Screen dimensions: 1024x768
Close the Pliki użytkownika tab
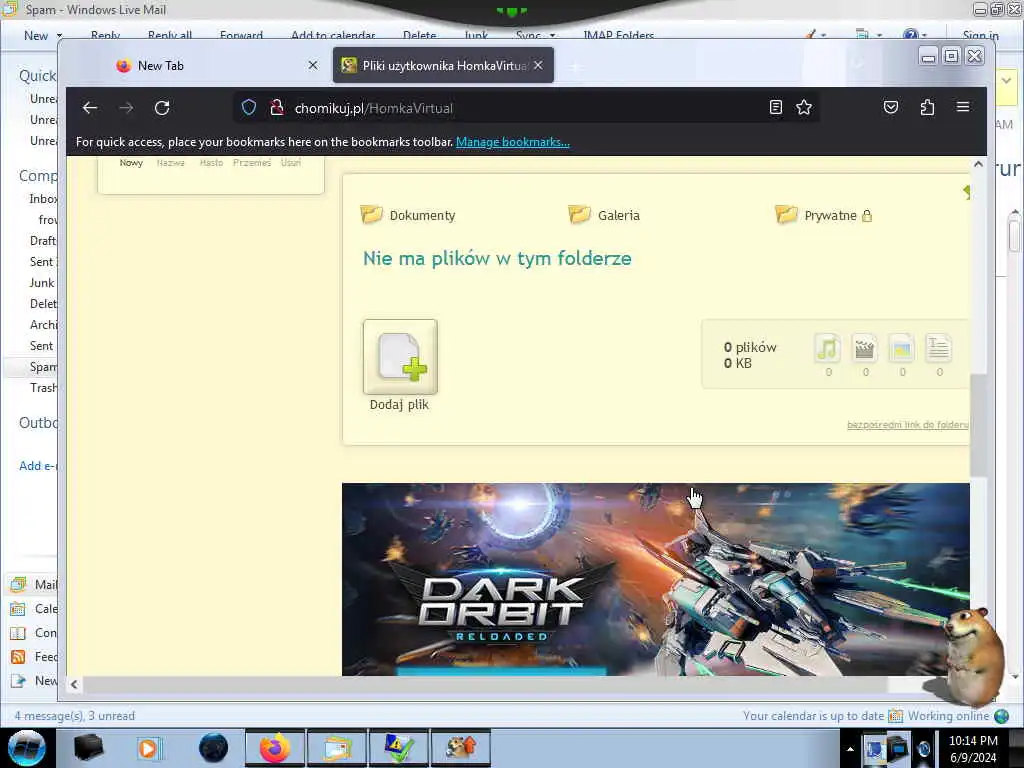click(x=538, y=65)
